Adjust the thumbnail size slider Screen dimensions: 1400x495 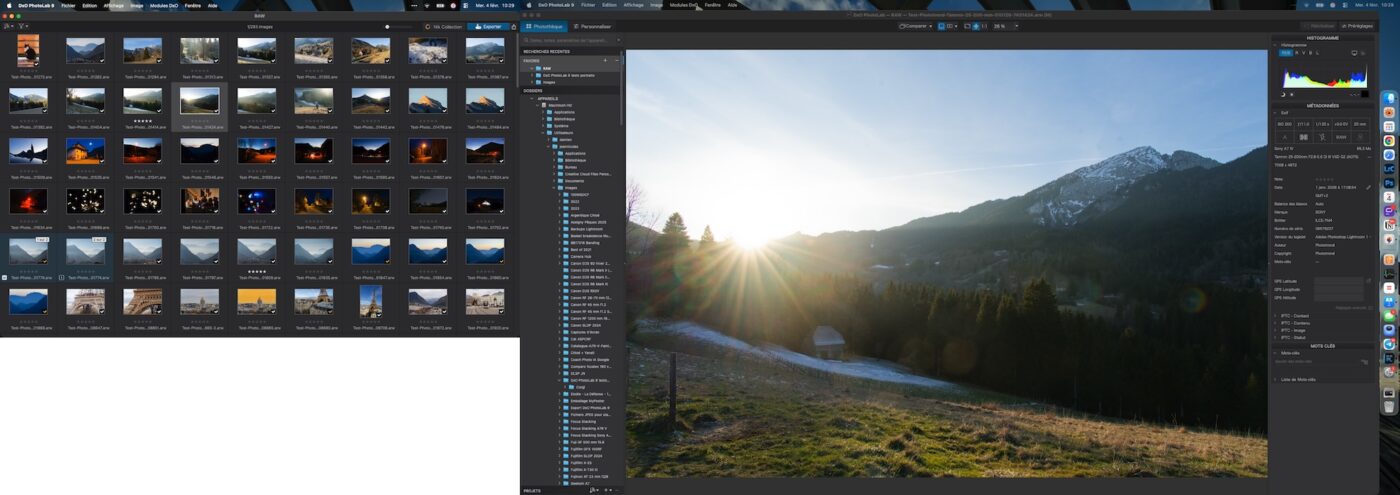(388, 26)
